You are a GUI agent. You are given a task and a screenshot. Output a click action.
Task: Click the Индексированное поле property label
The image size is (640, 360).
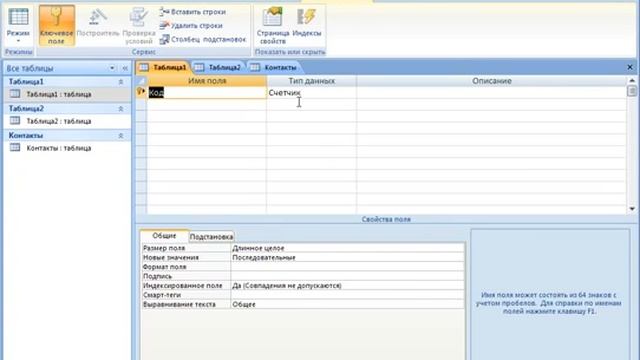pos(182,286)
